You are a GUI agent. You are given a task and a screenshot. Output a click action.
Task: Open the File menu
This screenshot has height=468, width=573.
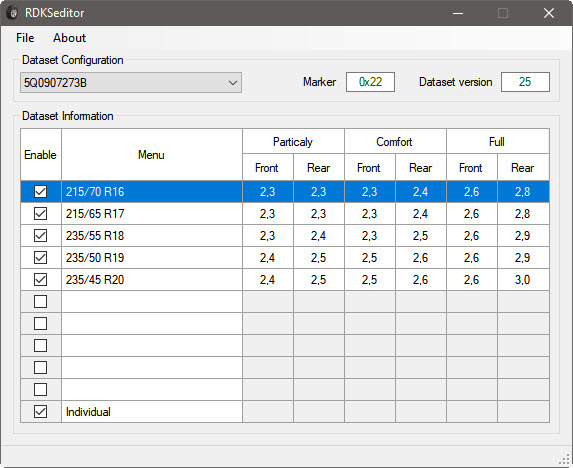coord(25,38)
